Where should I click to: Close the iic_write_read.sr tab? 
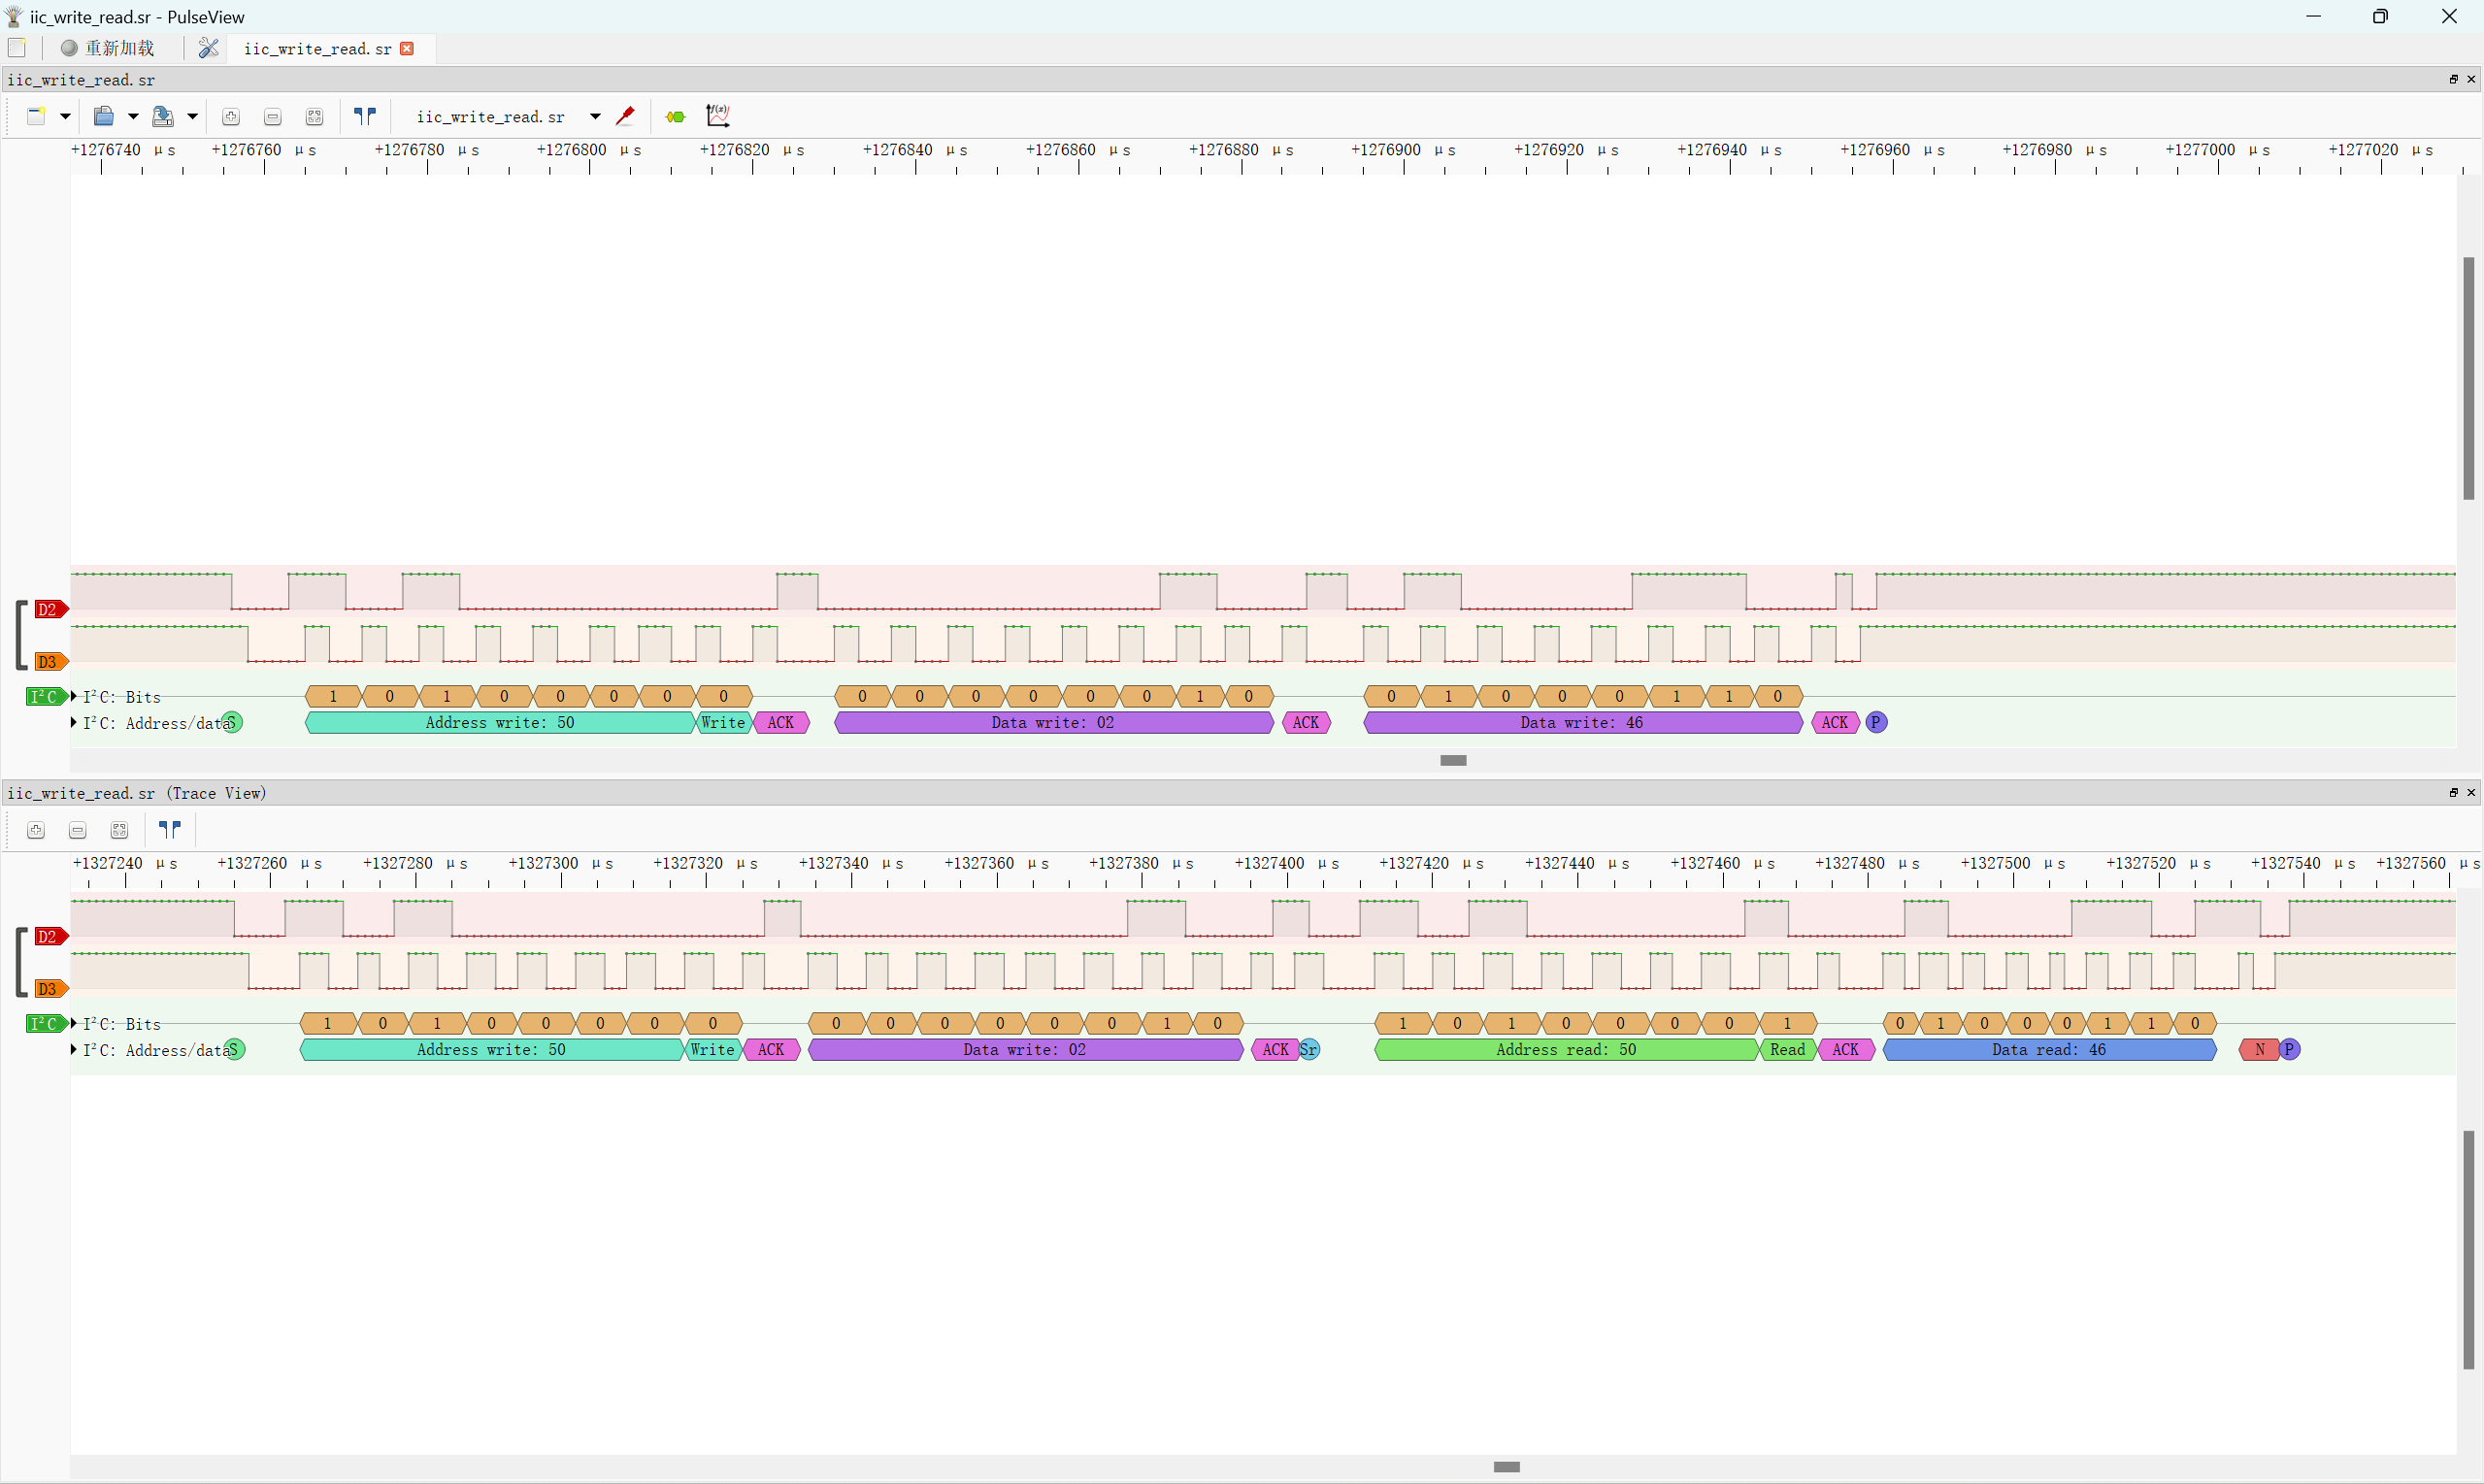(407, 48)
